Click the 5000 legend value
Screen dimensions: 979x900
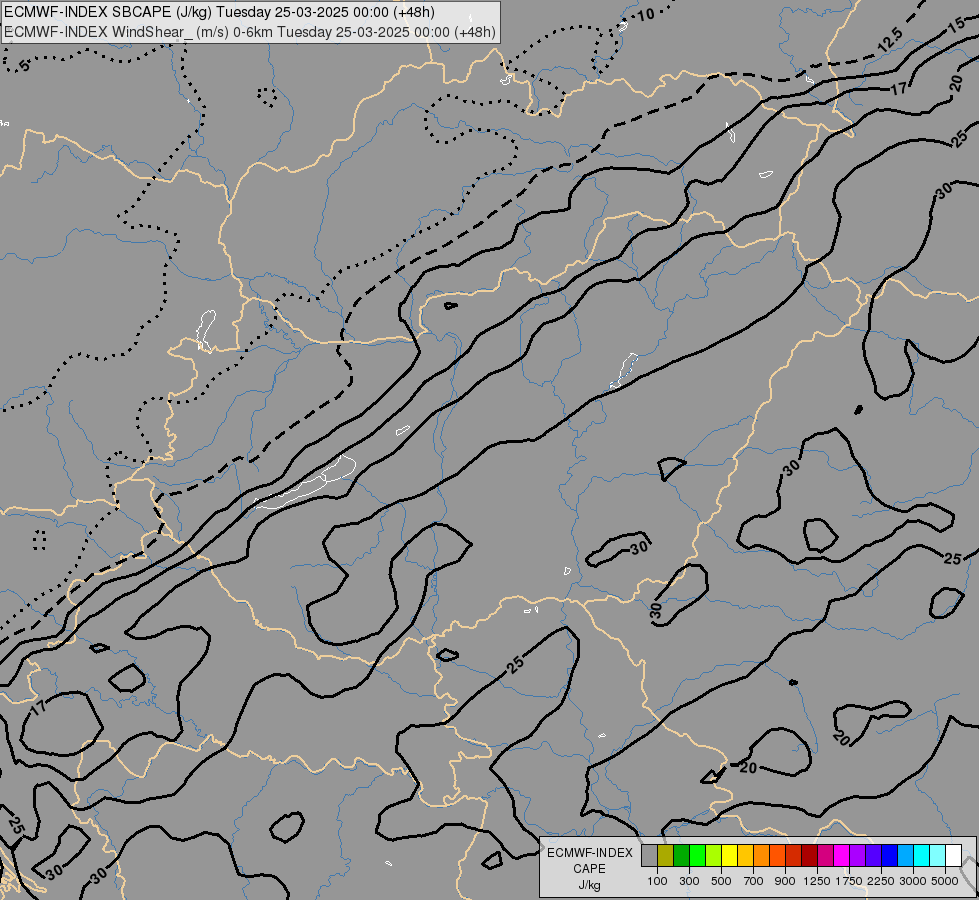pos(945,881)
